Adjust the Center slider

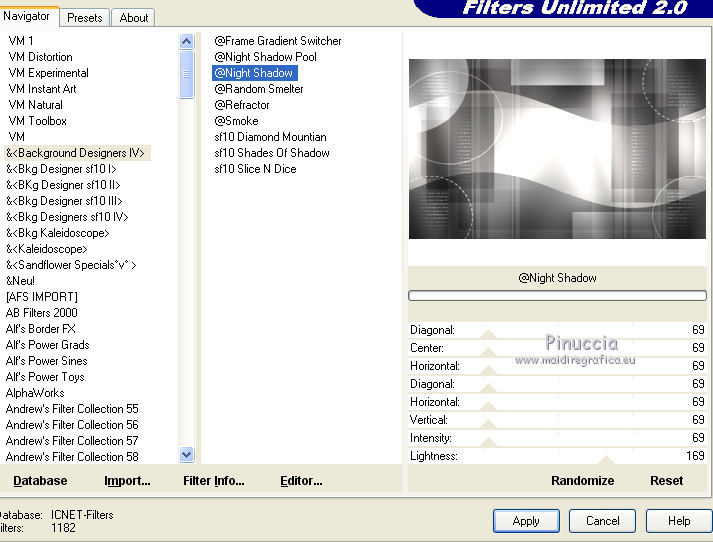(x=557, y=348)
